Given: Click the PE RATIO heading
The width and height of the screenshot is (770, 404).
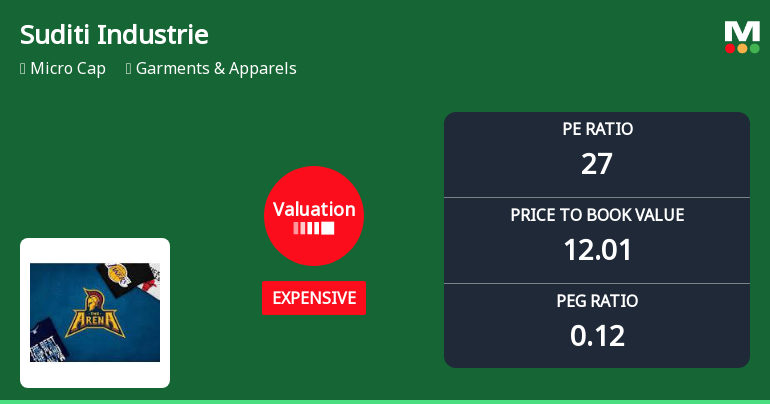Looking at the screenshot, I should pyautogui.click(x=597, y=129).
